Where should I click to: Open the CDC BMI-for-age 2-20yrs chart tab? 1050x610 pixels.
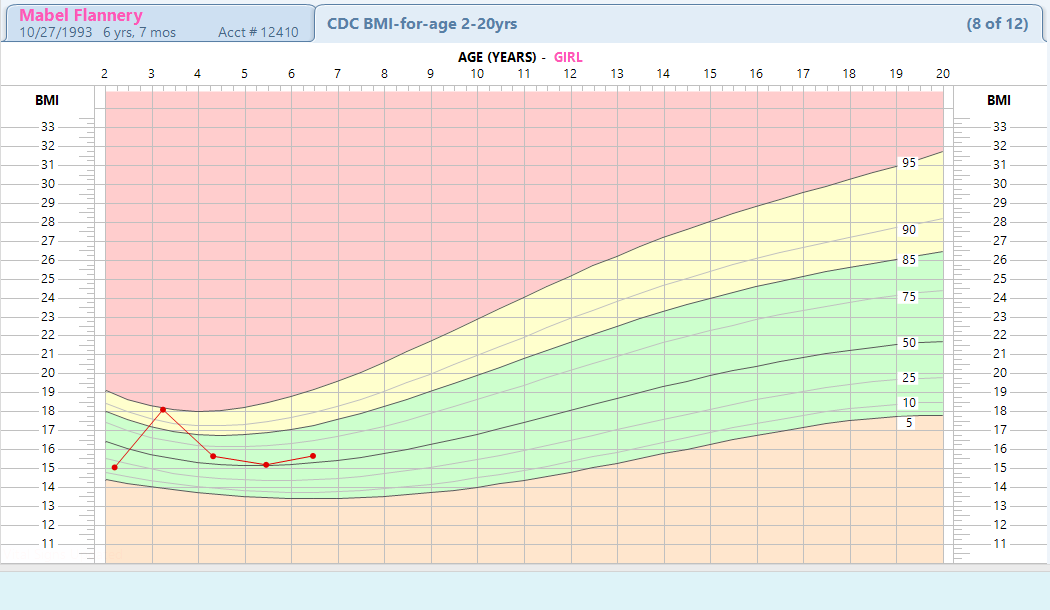pos(422,23)
